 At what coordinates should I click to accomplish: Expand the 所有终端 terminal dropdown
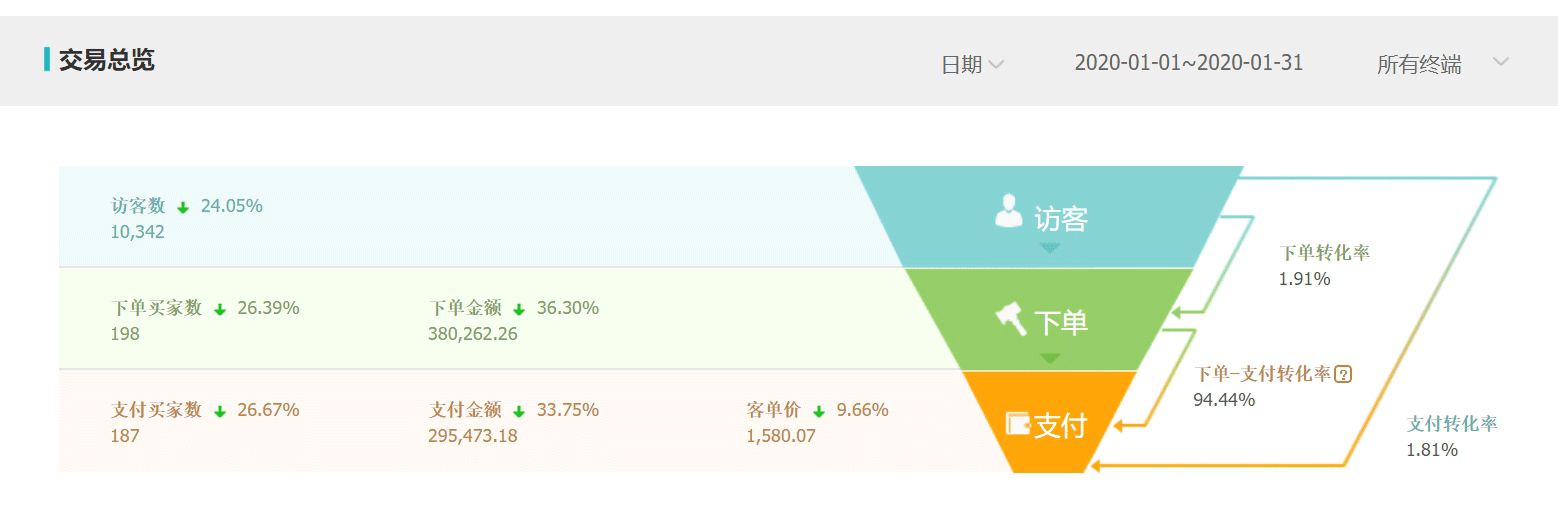1419,65
